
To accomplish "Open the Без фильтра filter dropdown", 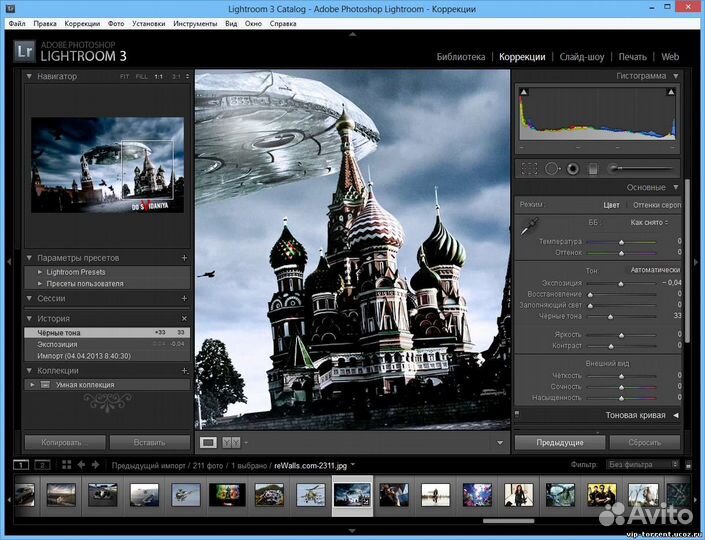I will coord(642,464).
